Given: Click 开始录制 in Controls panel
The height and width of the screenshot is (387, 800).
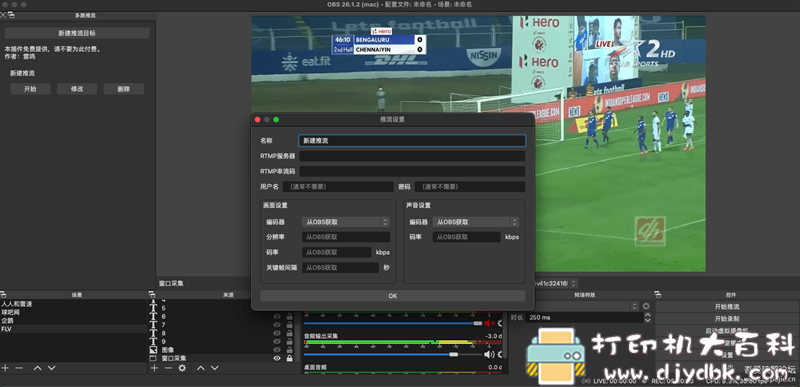Looking at the screenshot, I should pyautogui.click(x=727, y=319).
